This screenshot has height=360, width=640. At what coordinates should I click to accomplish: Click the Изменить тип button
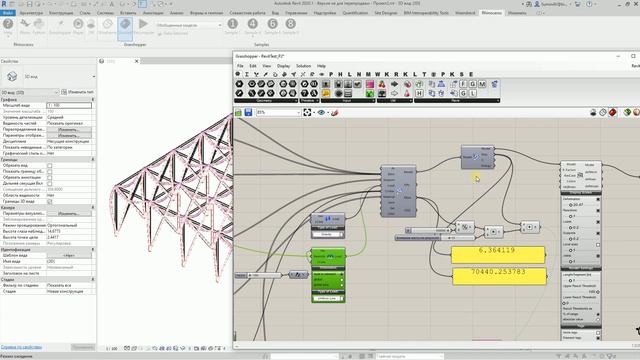click(78, 92)
